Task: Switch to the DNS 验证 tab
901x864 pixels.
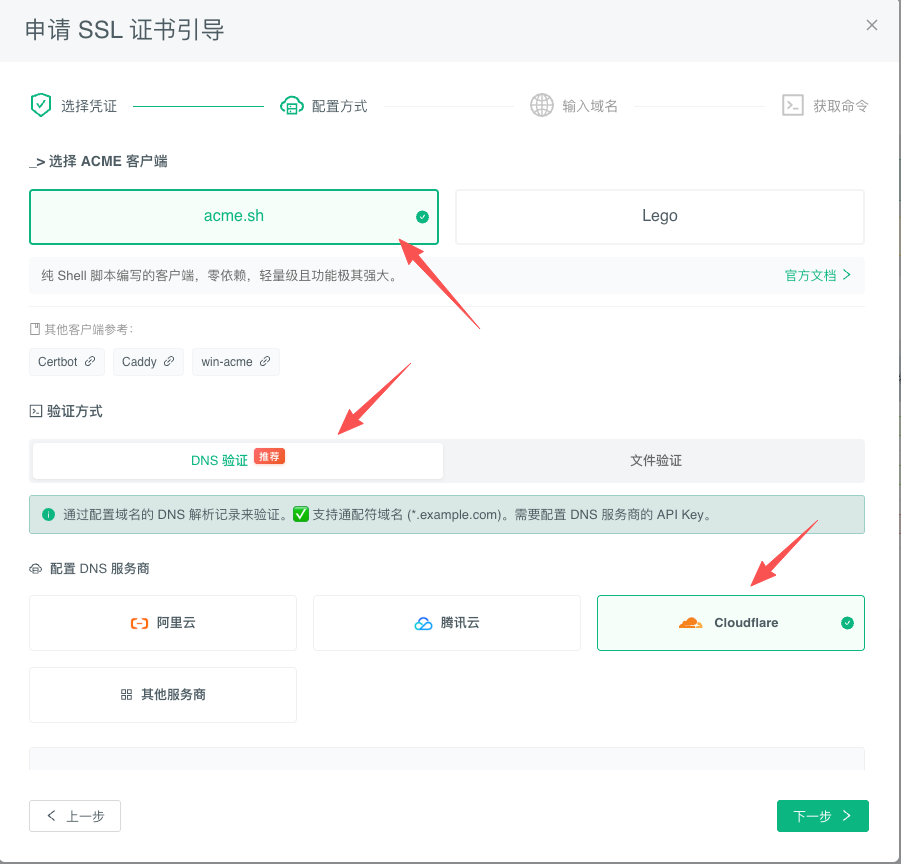Action: (x=238, y=461)
